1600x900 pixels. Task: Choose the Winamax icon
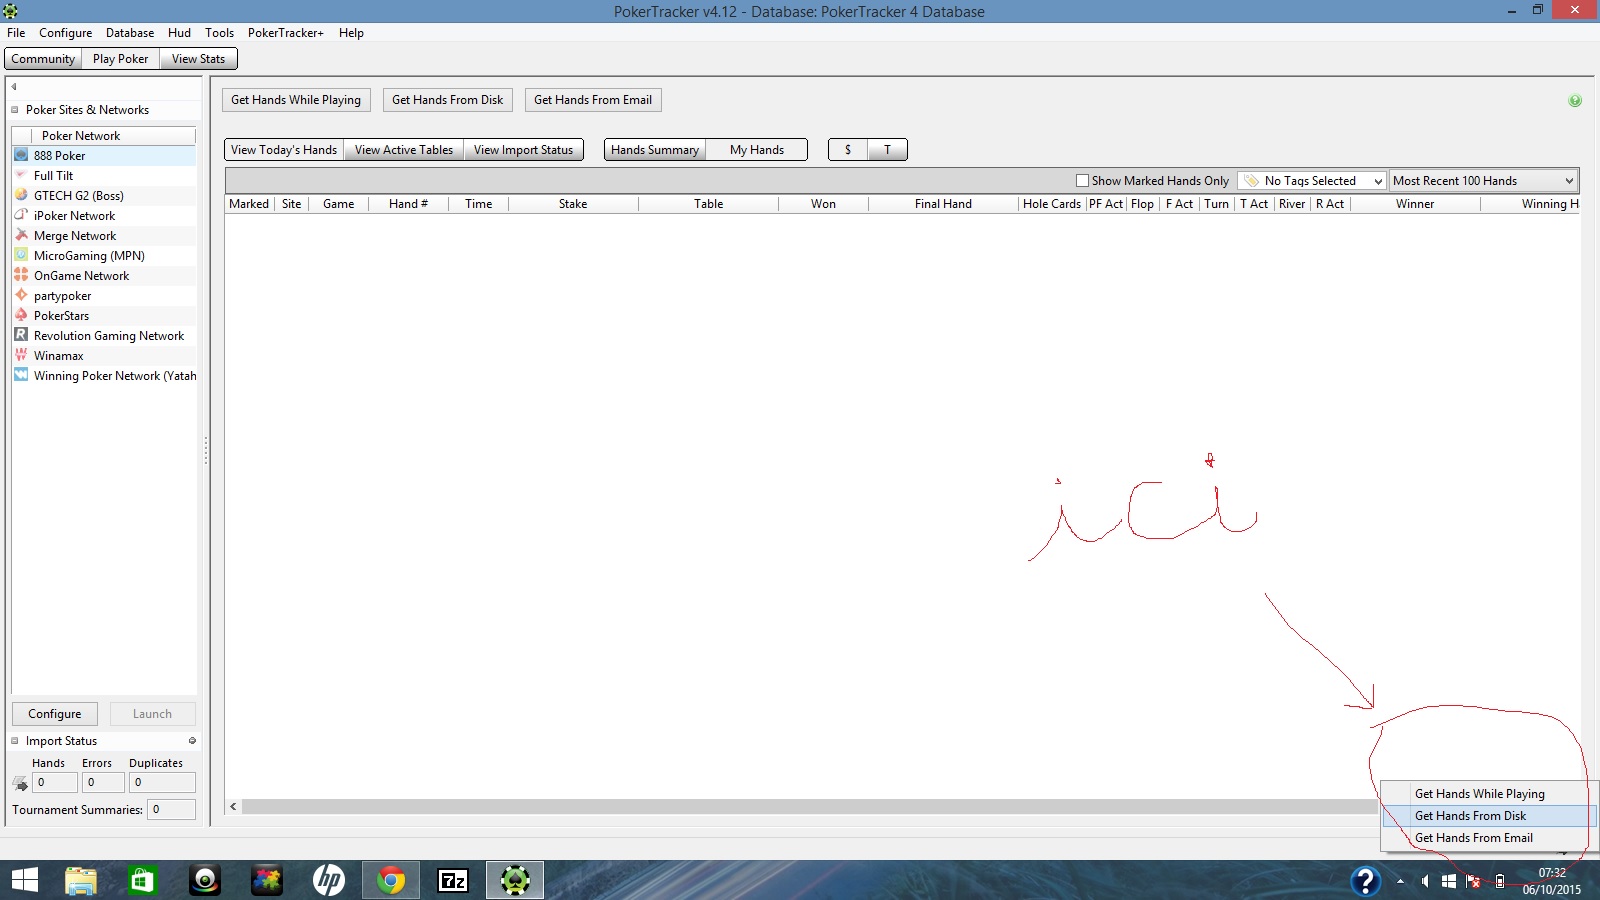(x=21, y=355)
